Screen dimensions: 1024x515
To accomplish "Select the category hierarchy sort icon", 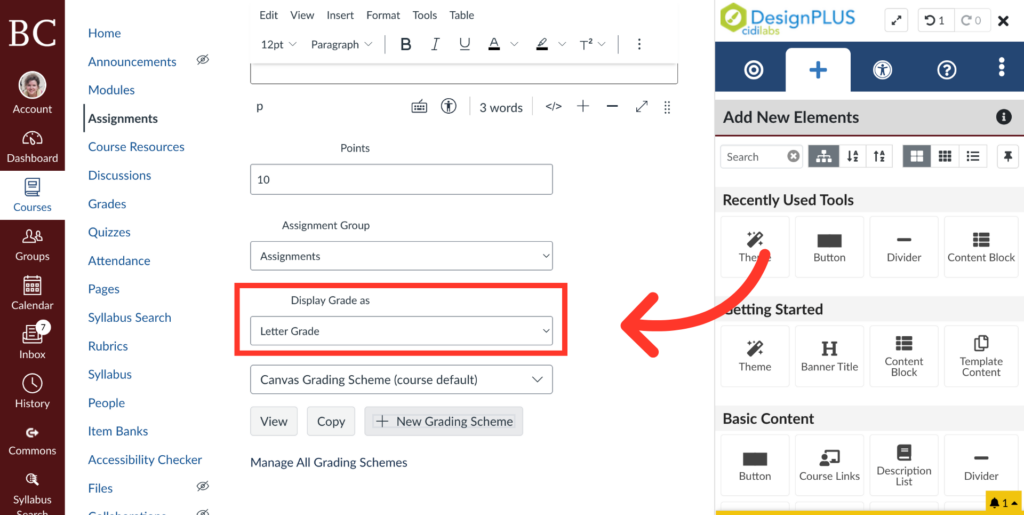I will 824,157.
